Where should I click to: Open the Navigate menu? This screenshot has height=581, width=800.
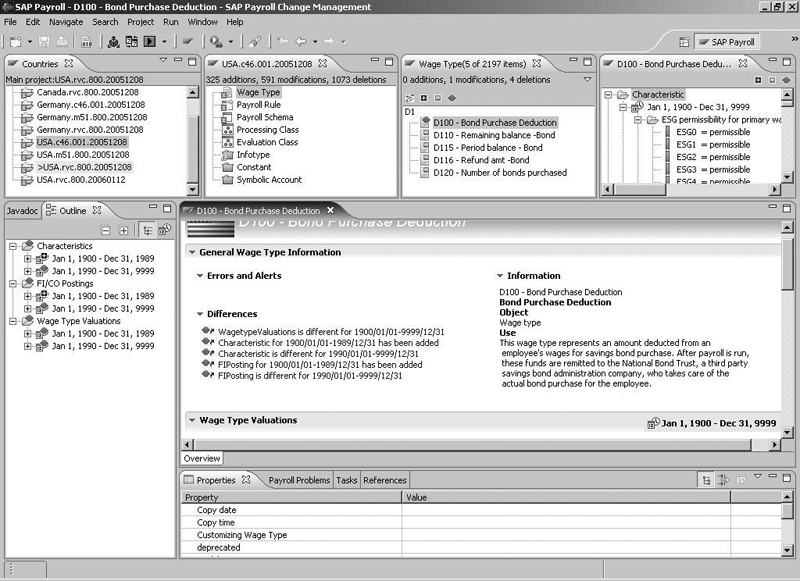pyautogui.click(x=66, y=22)
